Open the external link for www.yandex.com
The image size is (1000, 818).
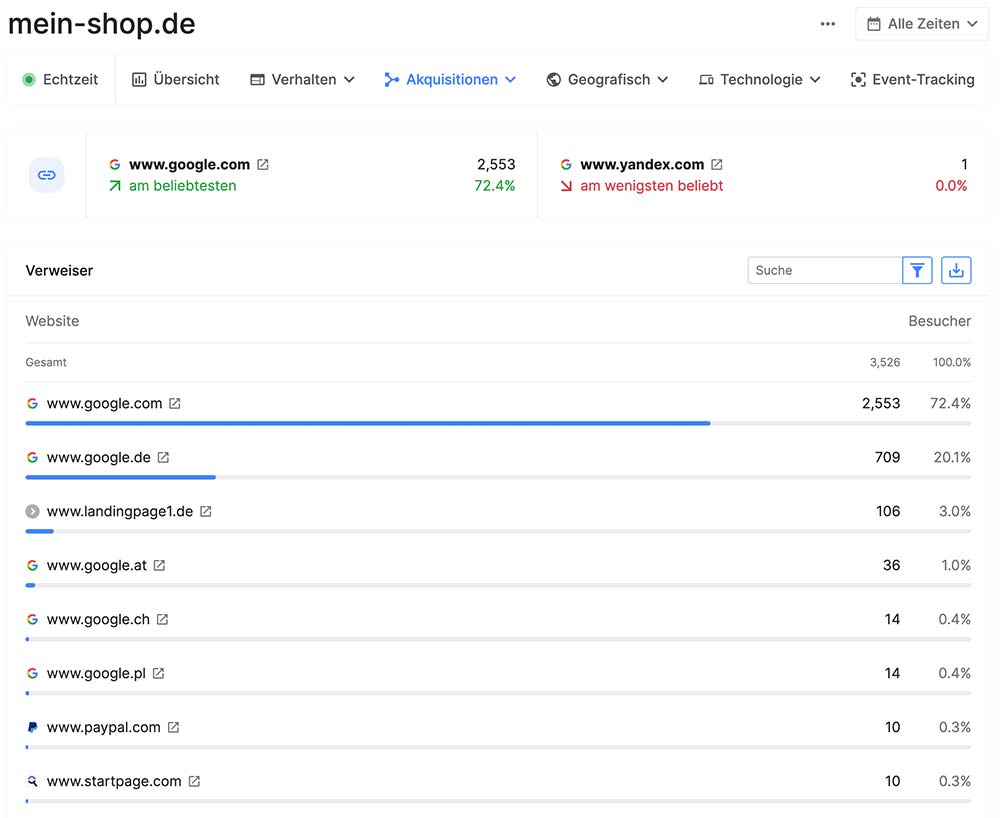click(x=716, y=164)
